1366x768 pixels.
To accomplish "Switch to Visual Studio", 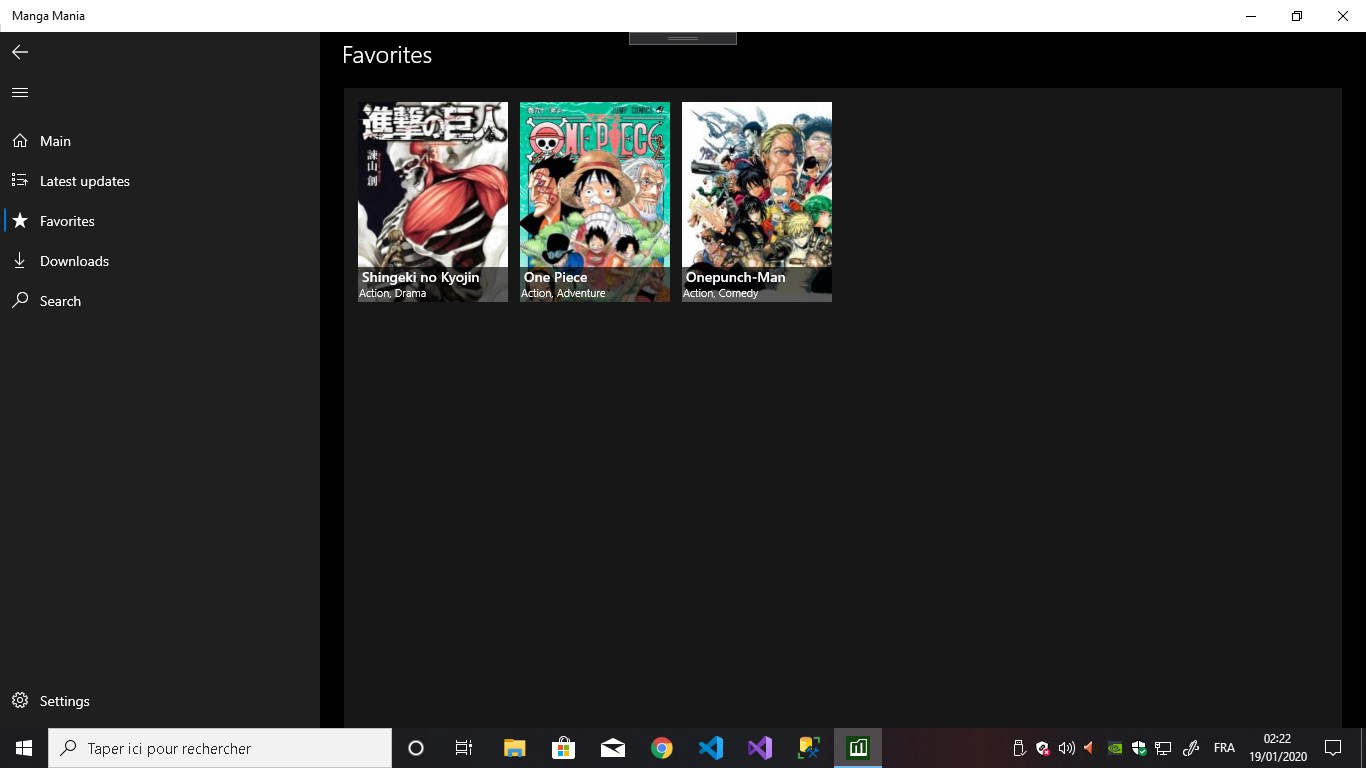I will pos(759,748).
